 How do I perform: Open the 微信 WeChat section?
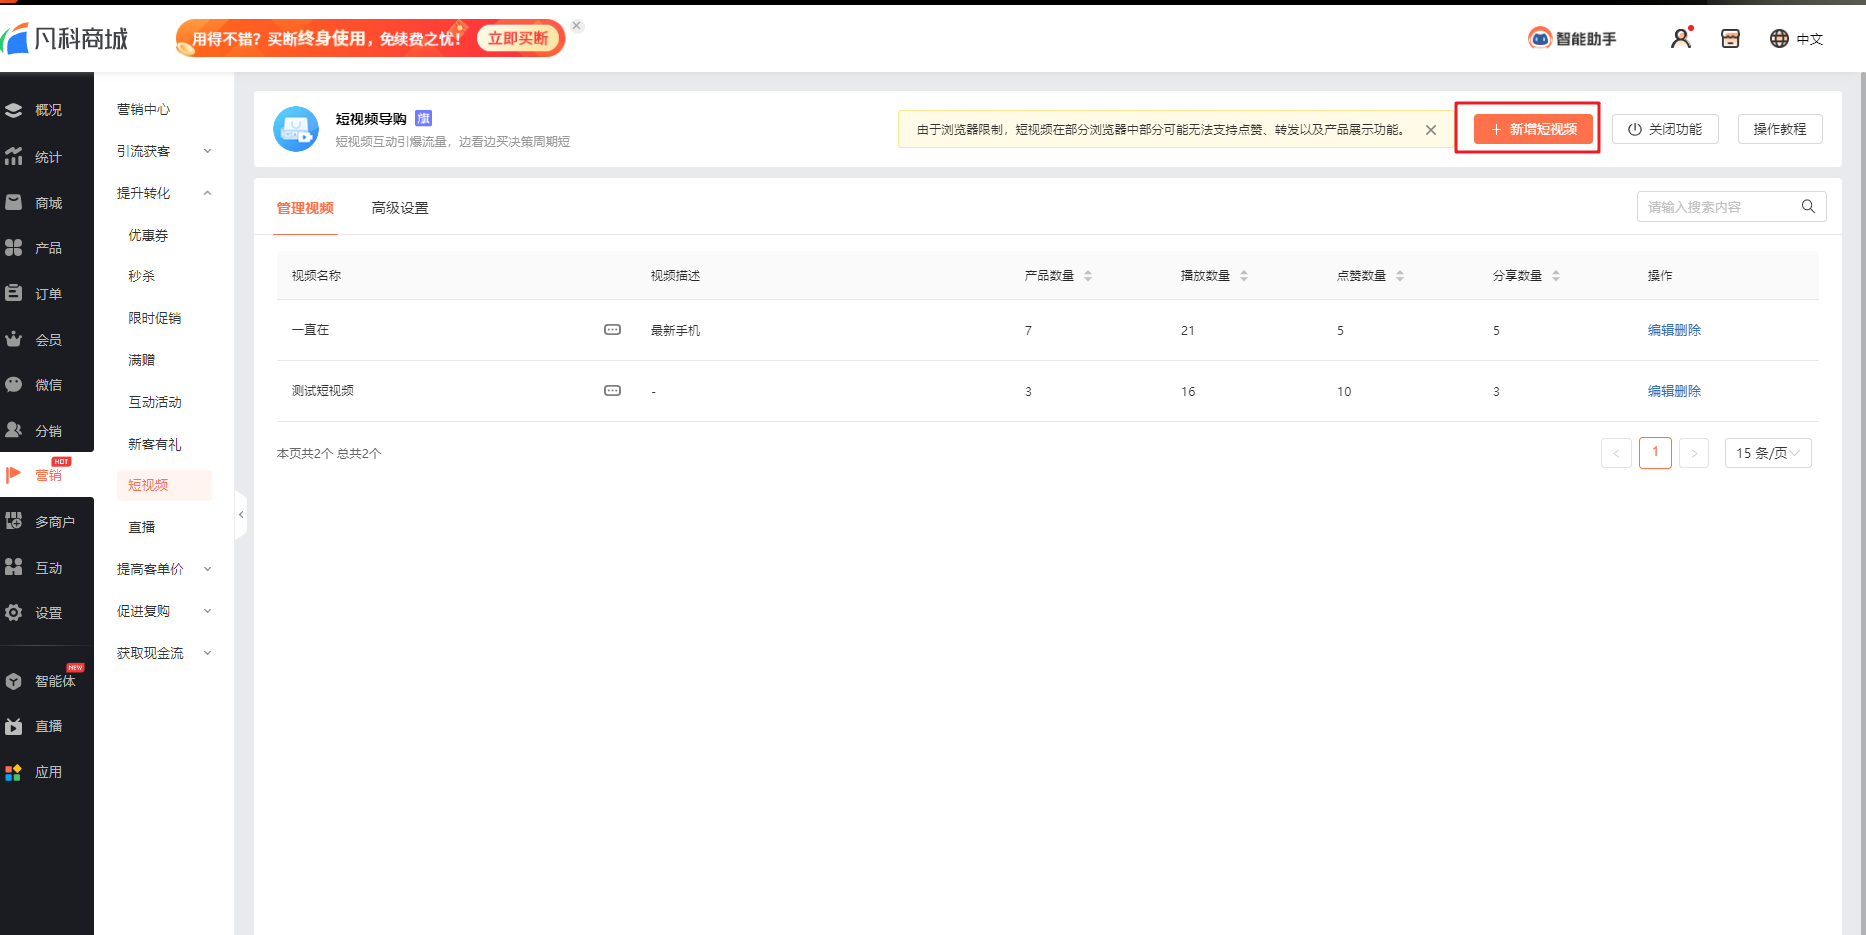[x=47, y=385]
